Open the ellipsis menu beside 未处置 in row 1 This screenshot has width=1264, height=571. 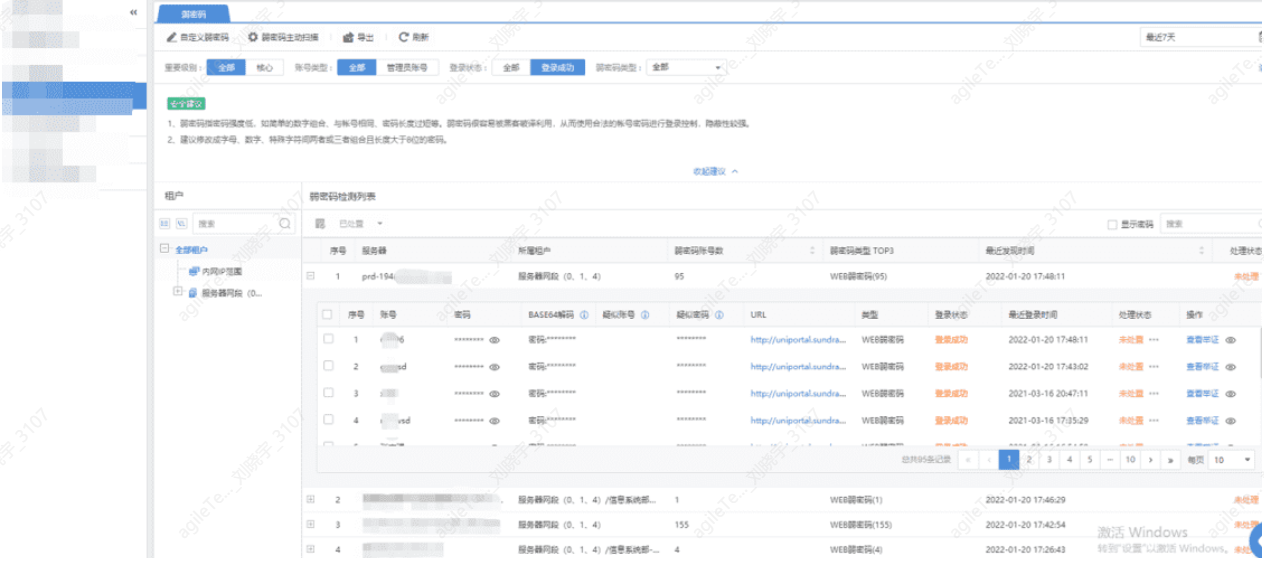pyautogui.click(x=1154, y=340)
